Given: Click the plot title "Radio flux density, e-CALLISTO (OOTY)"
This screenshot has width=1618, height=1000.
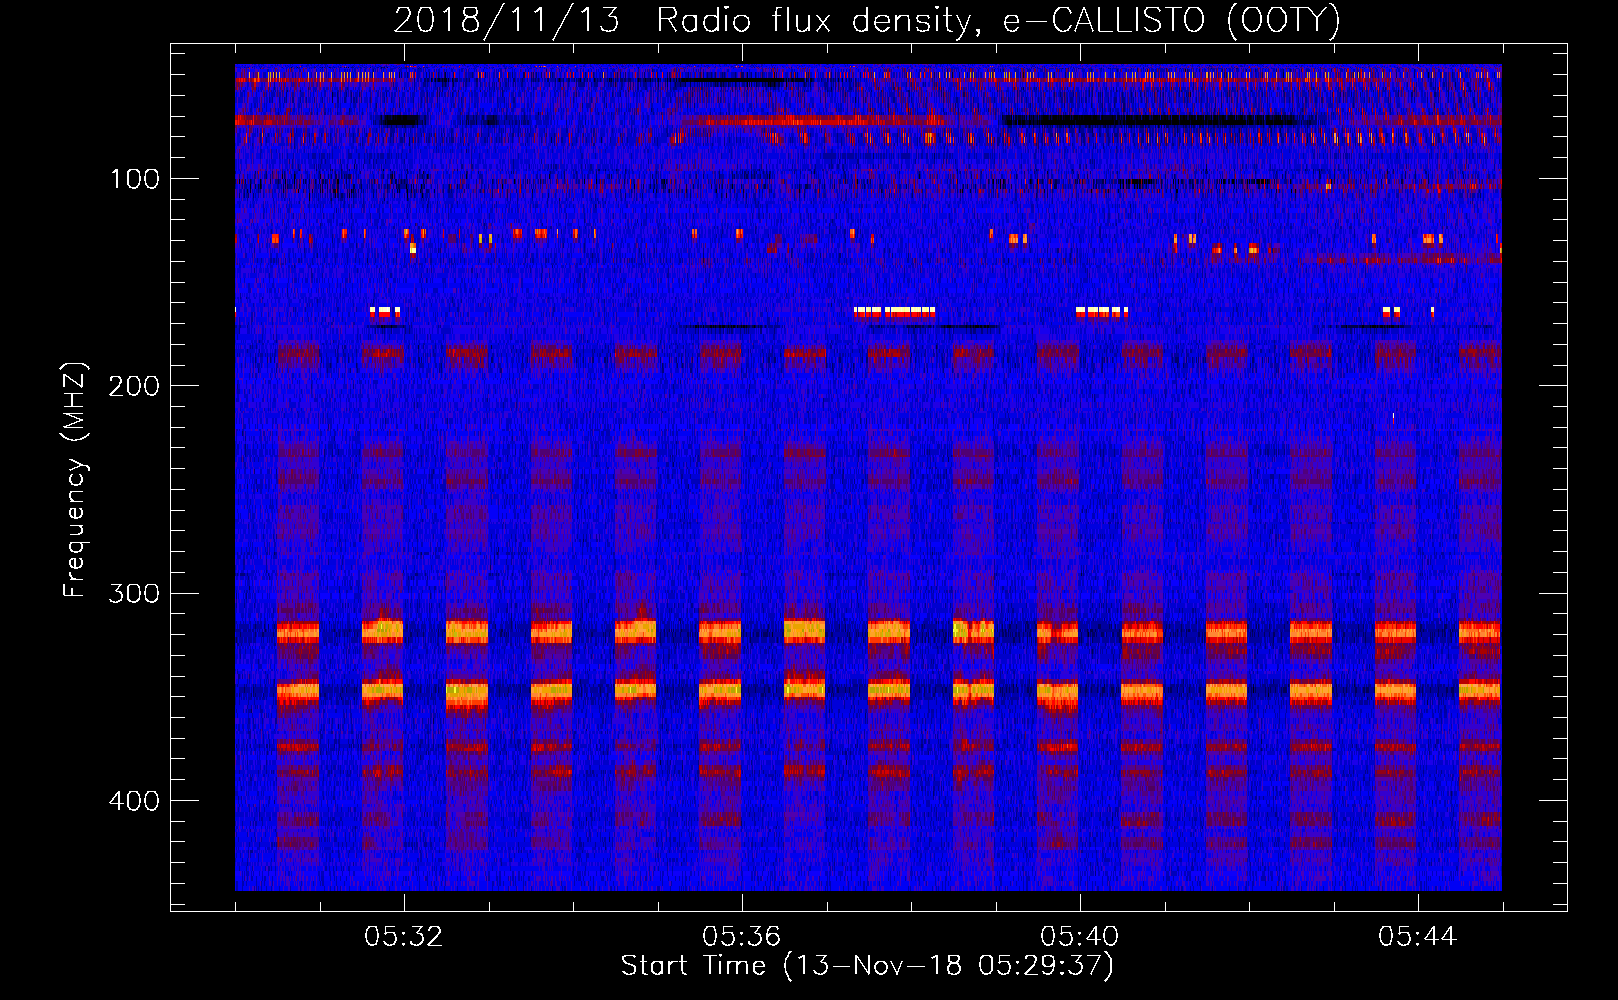Looking at the screenshot, I should 998,20.
